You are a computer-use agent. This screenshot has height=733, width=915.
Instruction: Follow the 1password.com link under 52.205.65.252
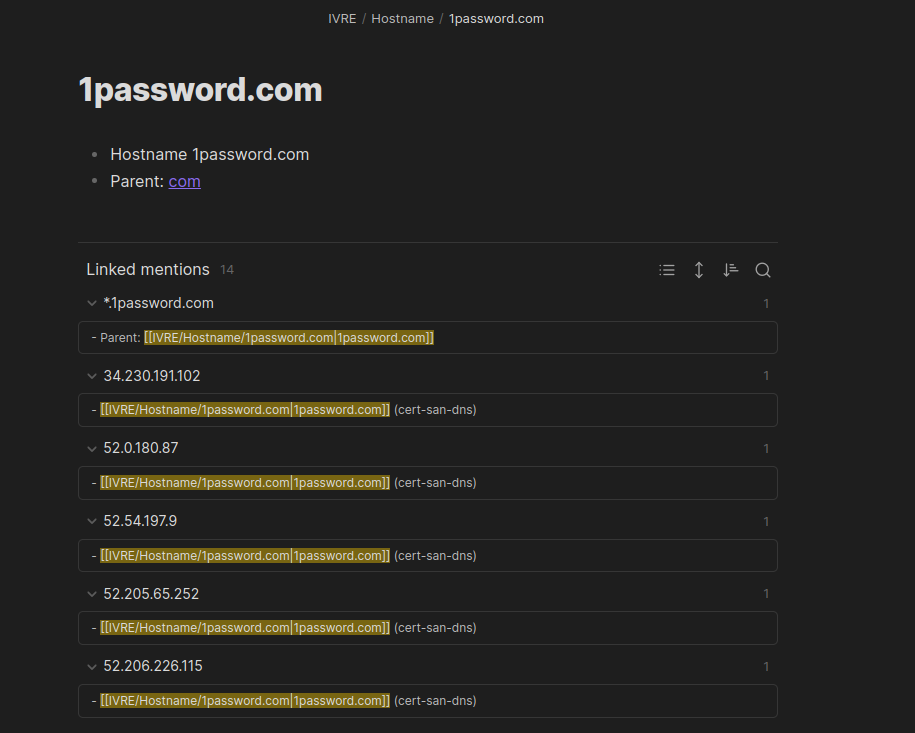pyautogui.click(x=244, y=627)
